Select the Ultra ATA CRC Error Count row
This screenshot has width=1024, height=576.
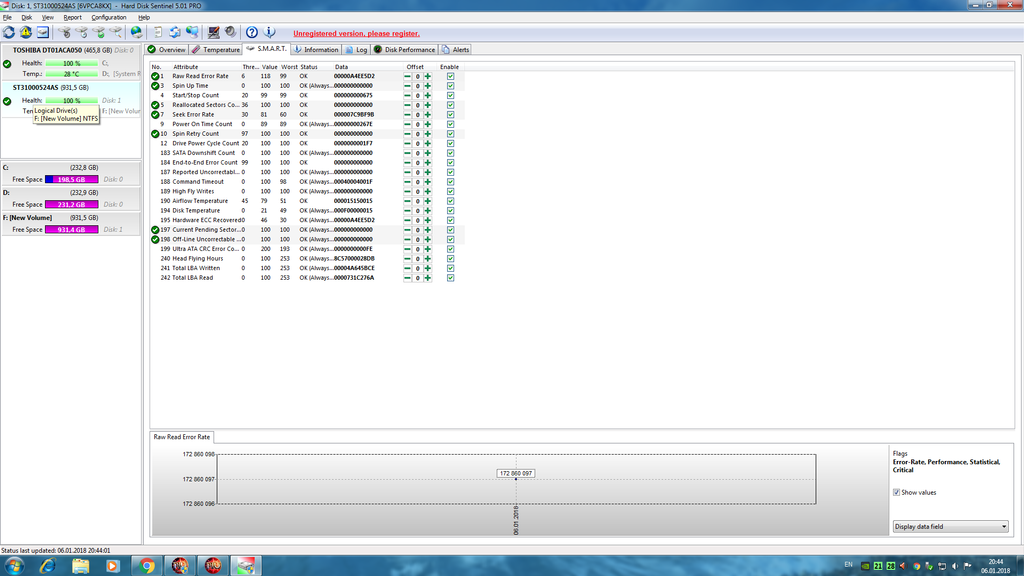[x=307, y=249]
